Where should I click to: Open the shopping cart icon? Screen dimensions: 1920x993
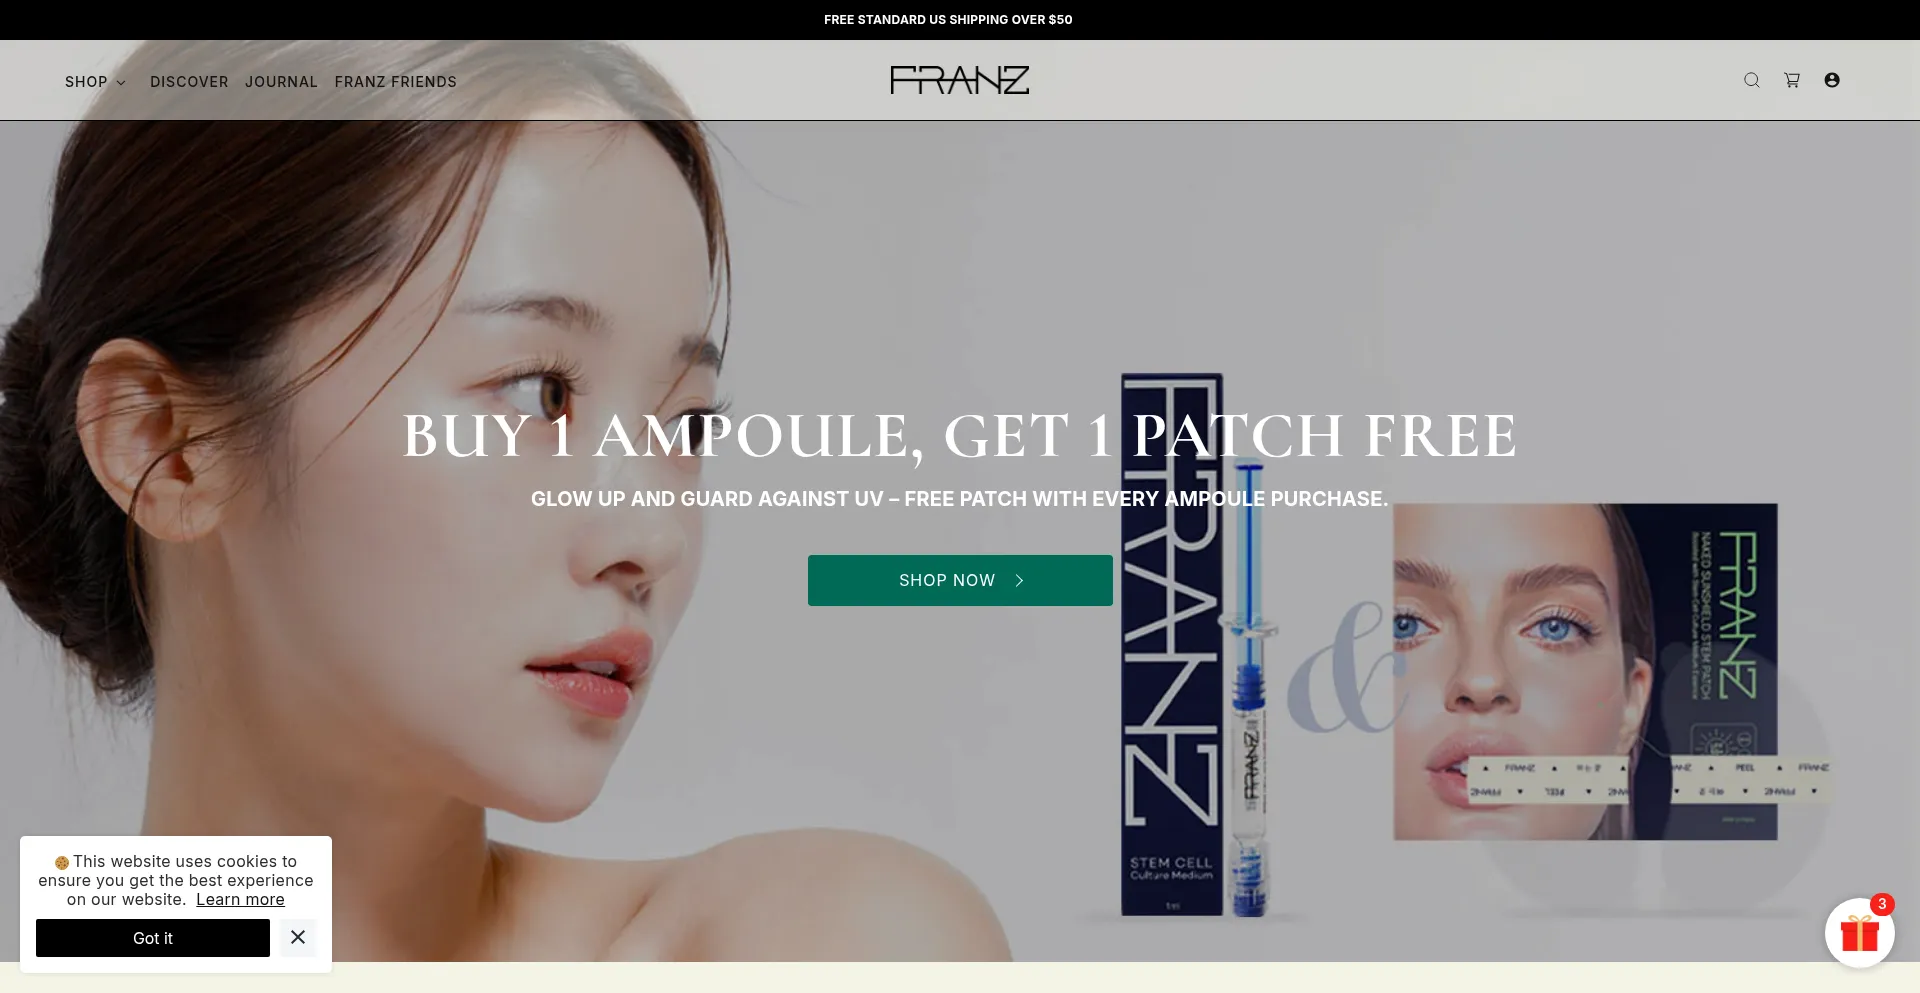point(1792,80)
